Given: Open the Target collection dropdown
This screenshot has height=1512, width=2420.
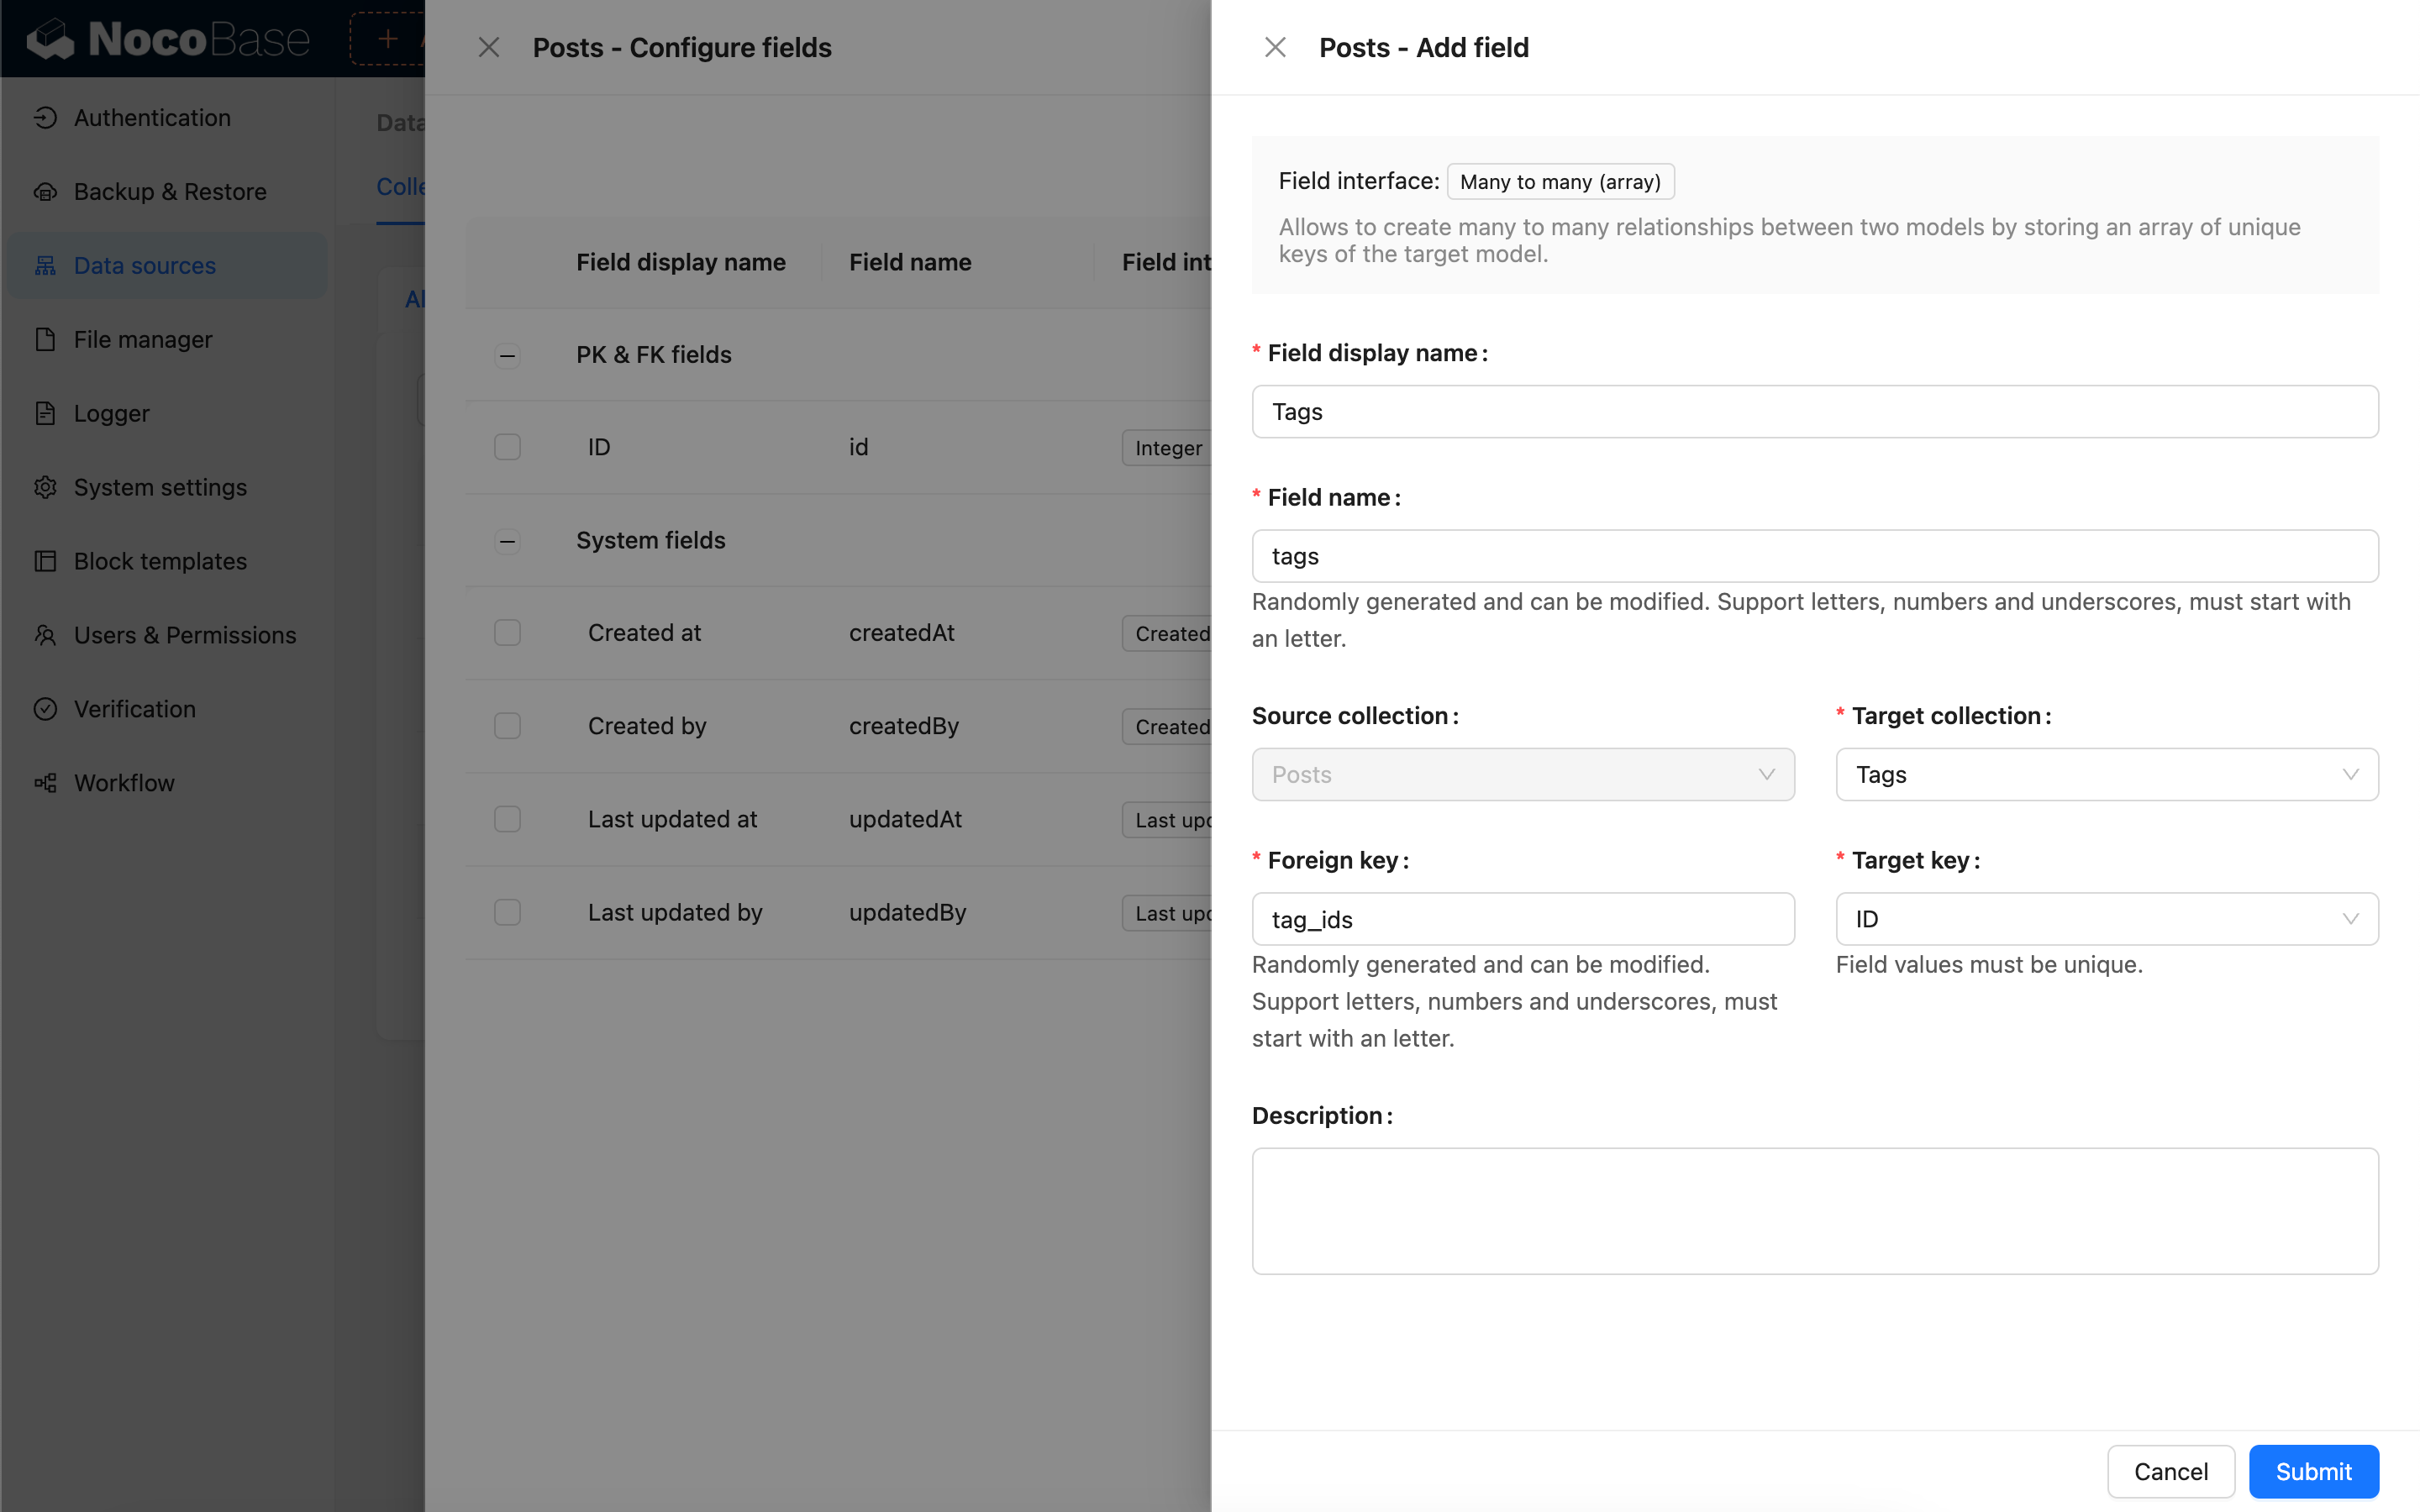Looking at the screenshot, I should click(x=2106, y=775).
